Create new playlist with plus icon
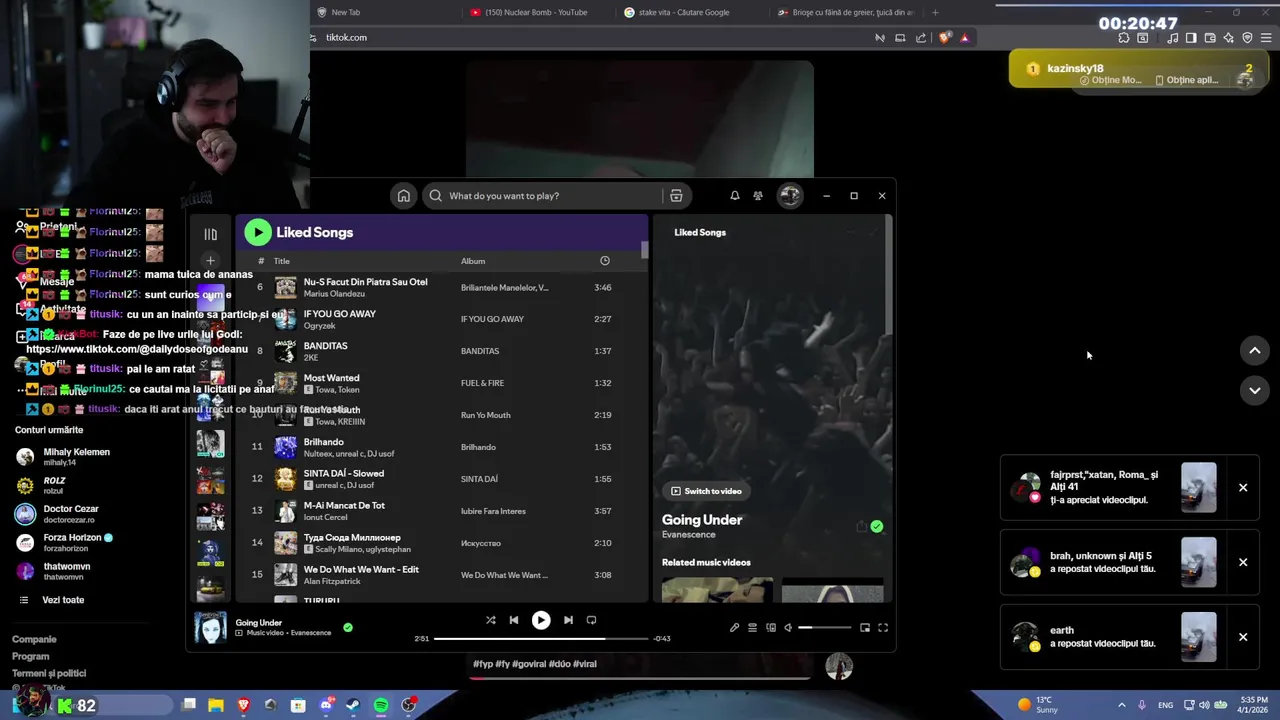 pos(210,261)
